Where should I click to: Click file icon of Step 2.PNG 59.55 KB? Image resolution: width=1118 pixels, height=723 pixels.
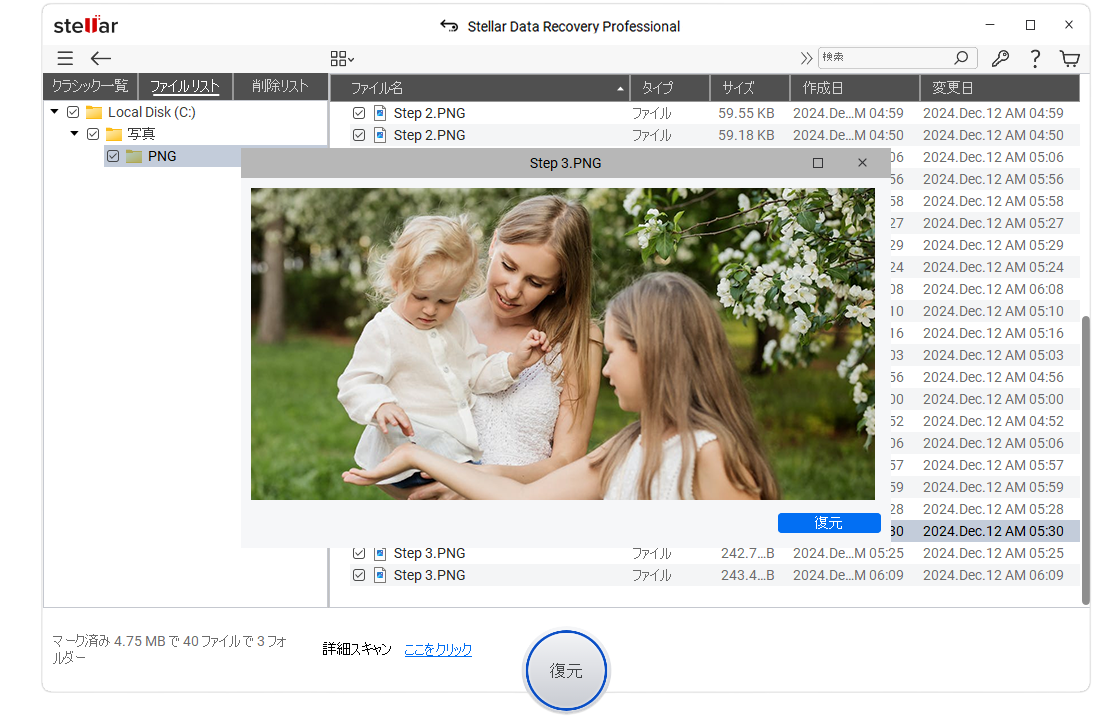click(x=381, y=113)
